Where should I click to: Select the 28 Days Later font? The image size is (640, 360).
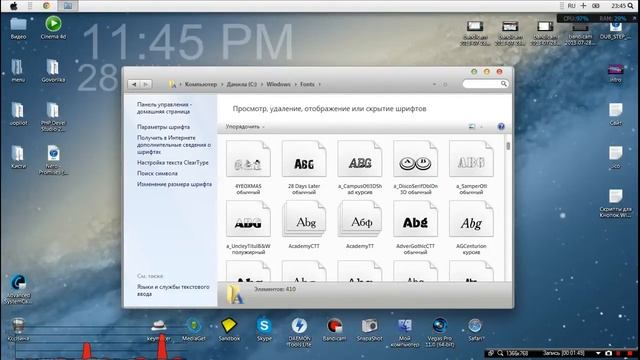click(x=304, y=167)
